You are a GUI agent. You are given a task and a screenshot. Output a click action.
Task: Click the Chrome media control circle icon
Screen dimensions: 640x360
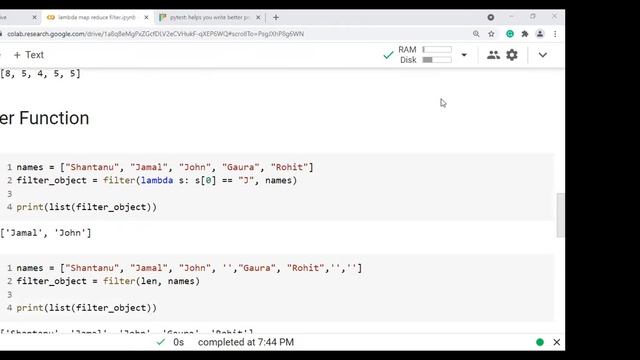[x=491, y=17]
